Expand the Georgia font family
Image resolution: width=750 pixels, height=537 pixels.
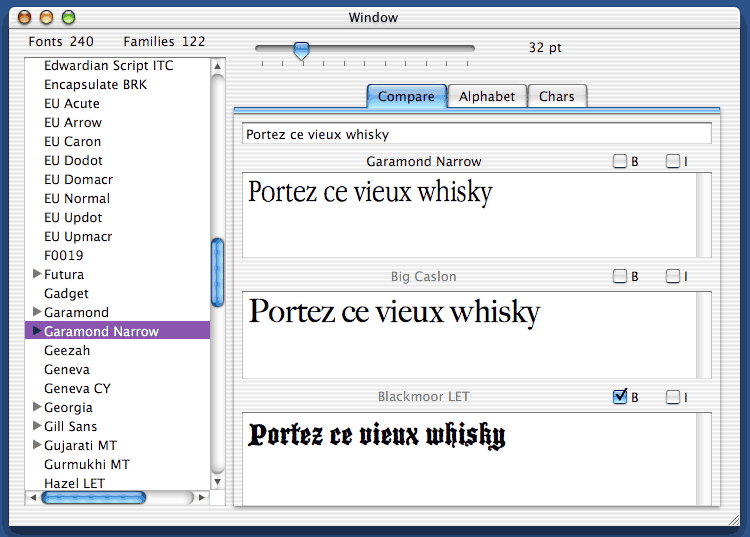37,406
